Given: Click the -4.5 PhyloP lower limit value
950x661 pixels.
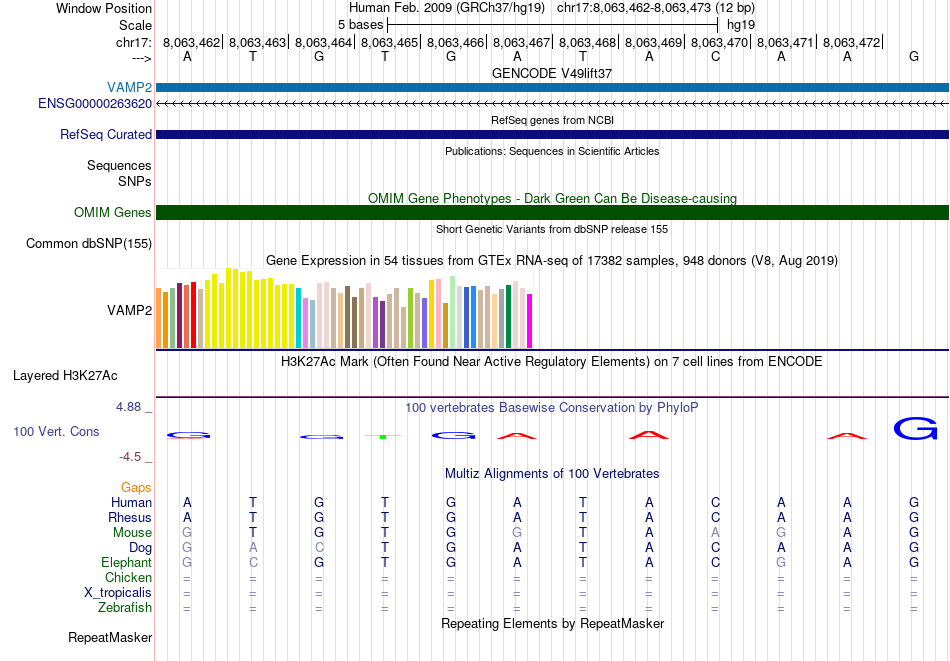Looking at the screenshot, I should (130, 457).
